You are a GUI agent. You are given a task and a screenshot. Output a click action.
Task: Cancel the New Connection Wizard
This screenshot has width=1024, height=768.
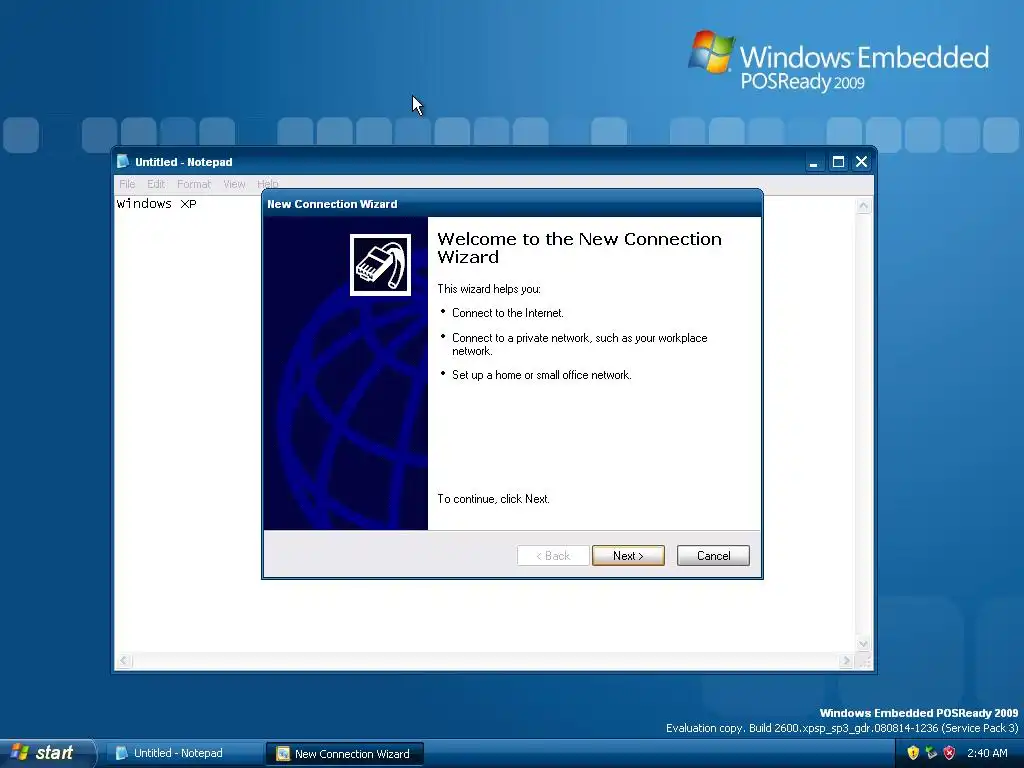pyautogui.click(x=713, y=556)
